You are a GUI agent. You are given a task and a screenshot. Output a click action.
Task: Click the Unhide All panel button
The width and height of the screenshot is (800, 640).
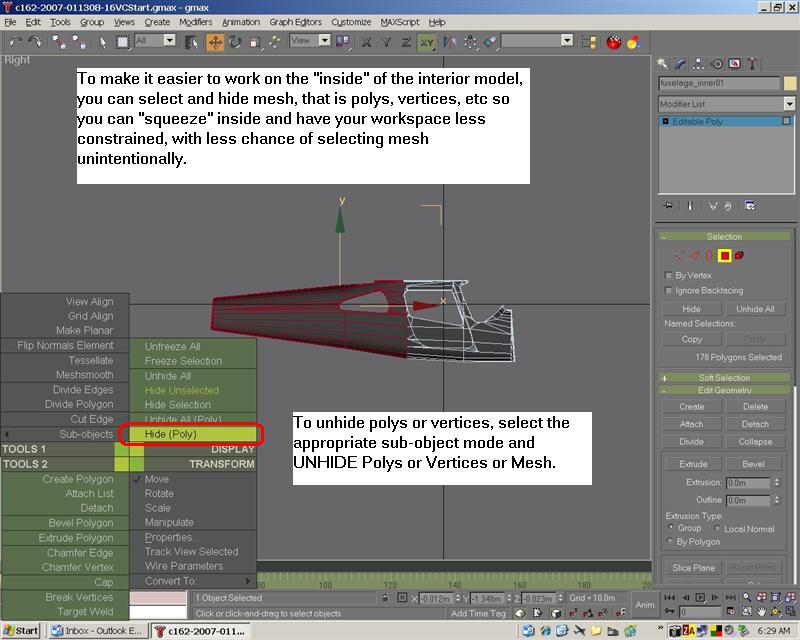[x=755, y=309]
